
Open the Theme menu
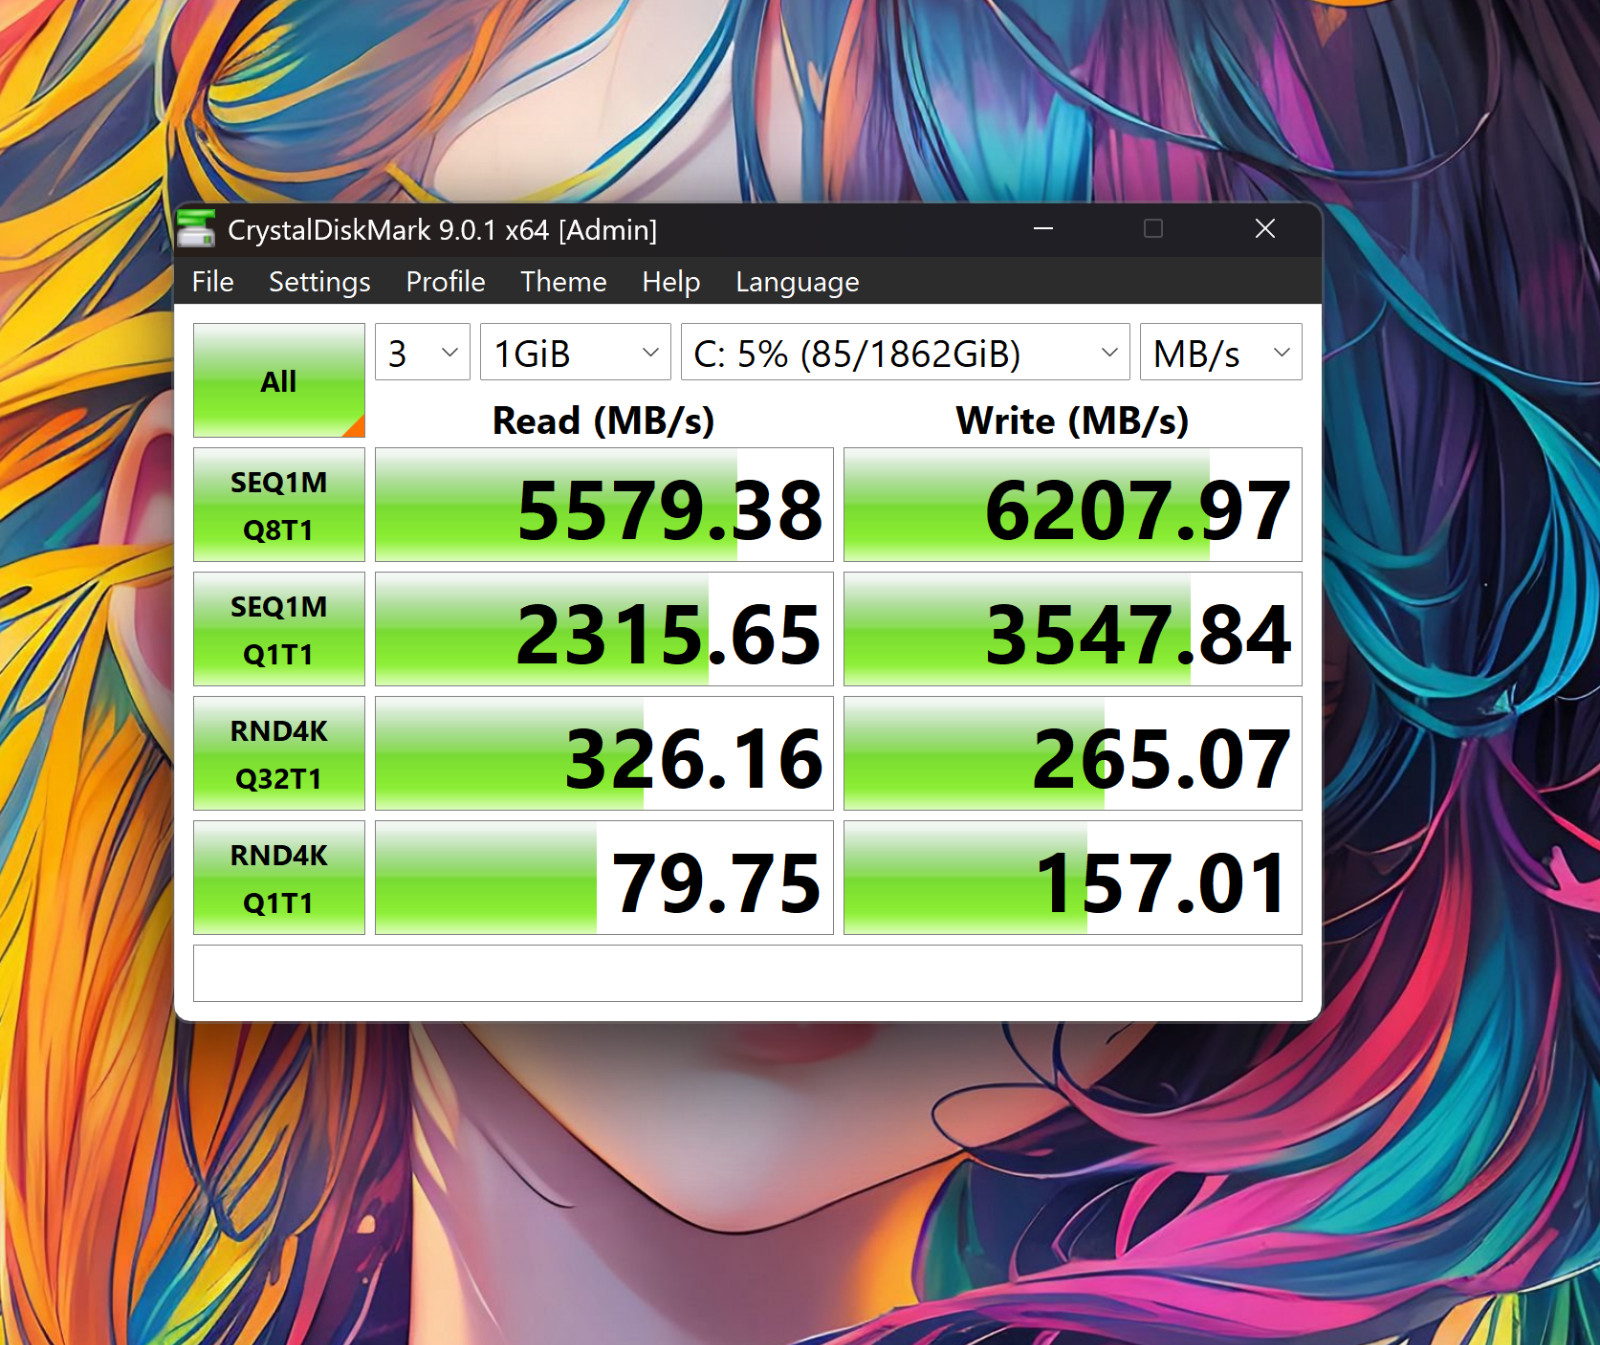563,282
